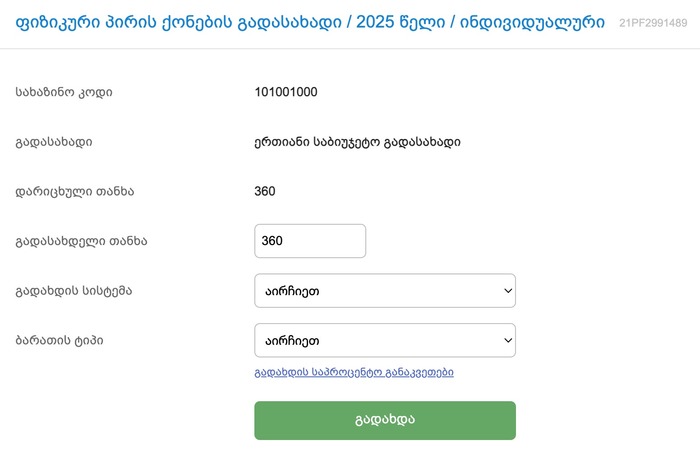The width and height of the screenshot is (700, 454).
Task: Click the დარიცხული თანხა label
Action: pyautogui.click(x=75, y=191)
